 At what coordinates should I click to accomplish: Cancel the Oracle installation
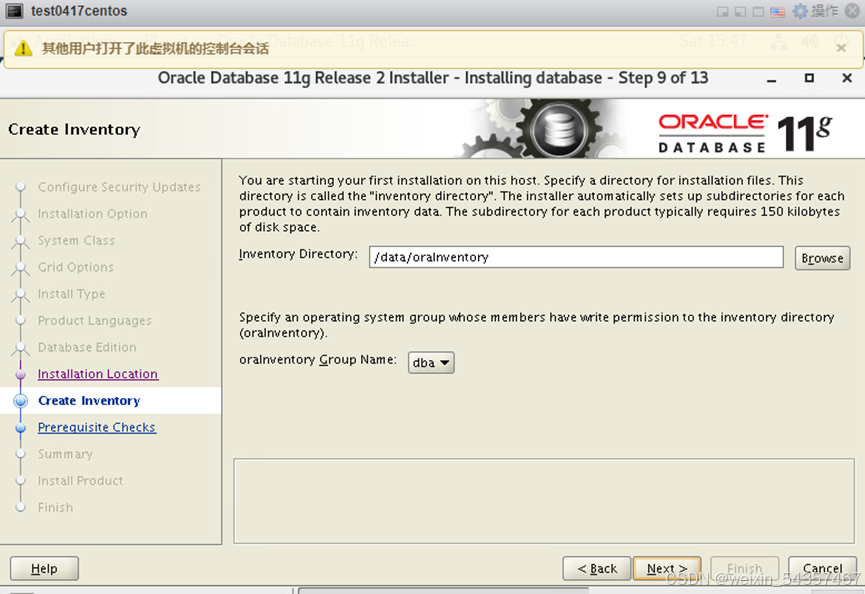pos(822,568)
